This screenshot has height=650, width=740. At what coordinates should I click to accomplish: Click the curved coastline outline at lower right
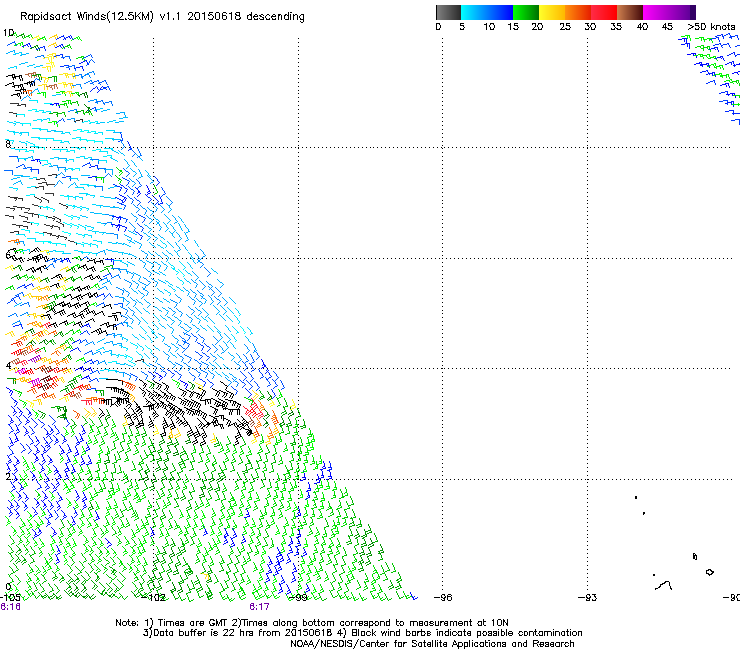pos(664,585)
